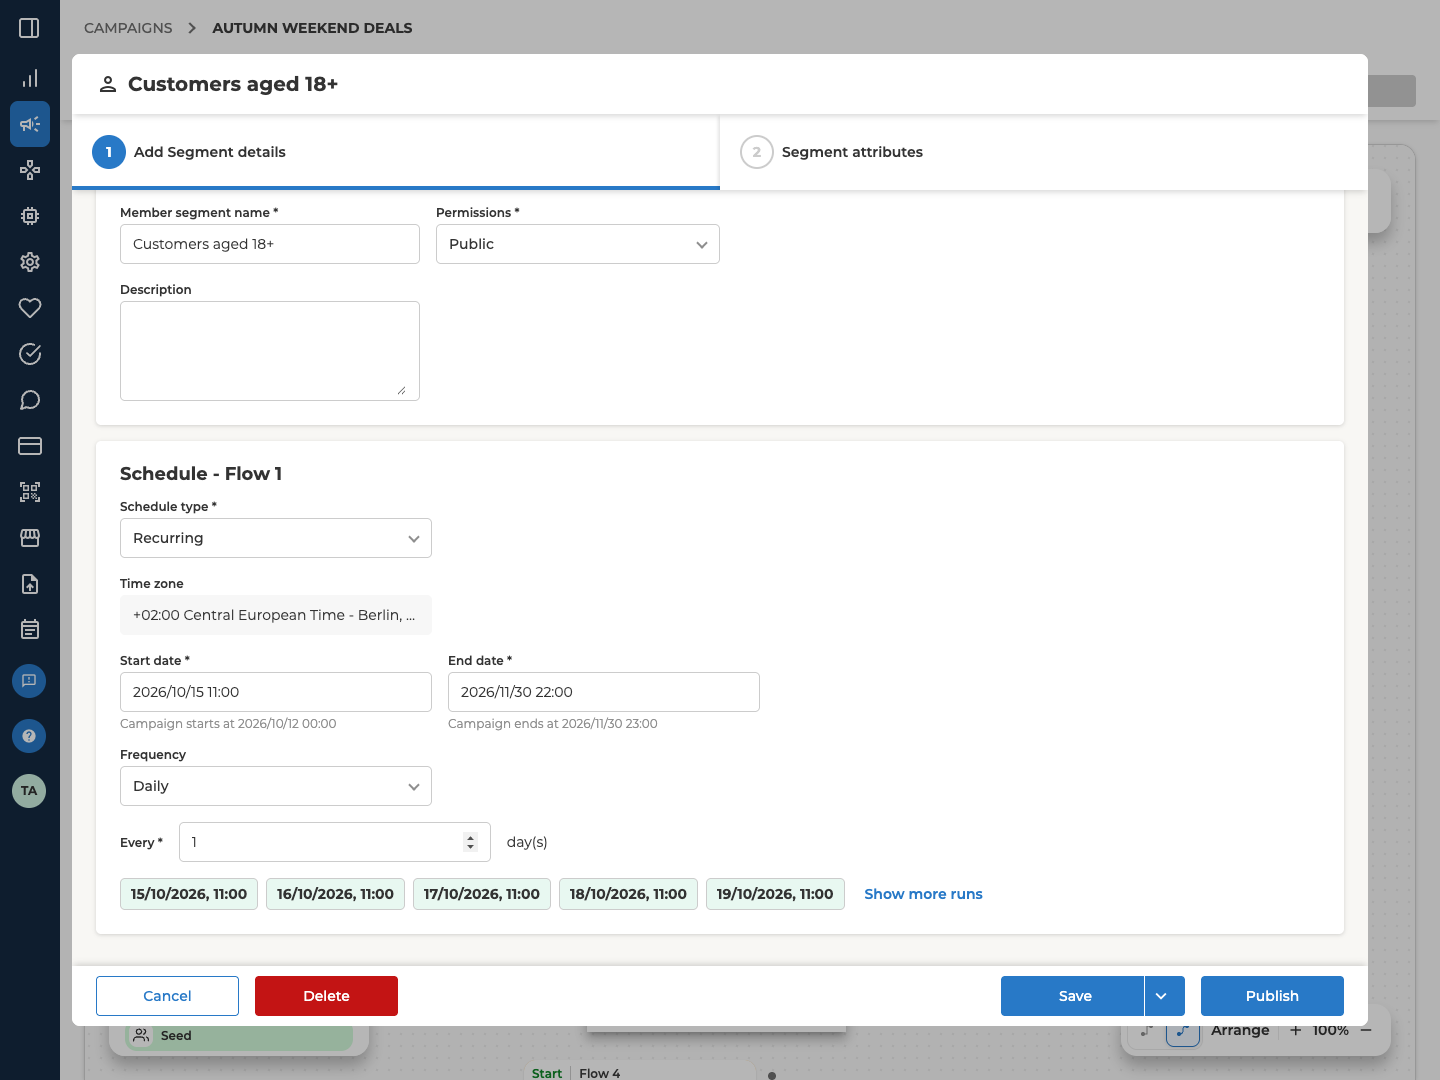The width and height of the screenshot is (1440, 1080).
Task: Click the Show more runs link
Action: [923, 894]
